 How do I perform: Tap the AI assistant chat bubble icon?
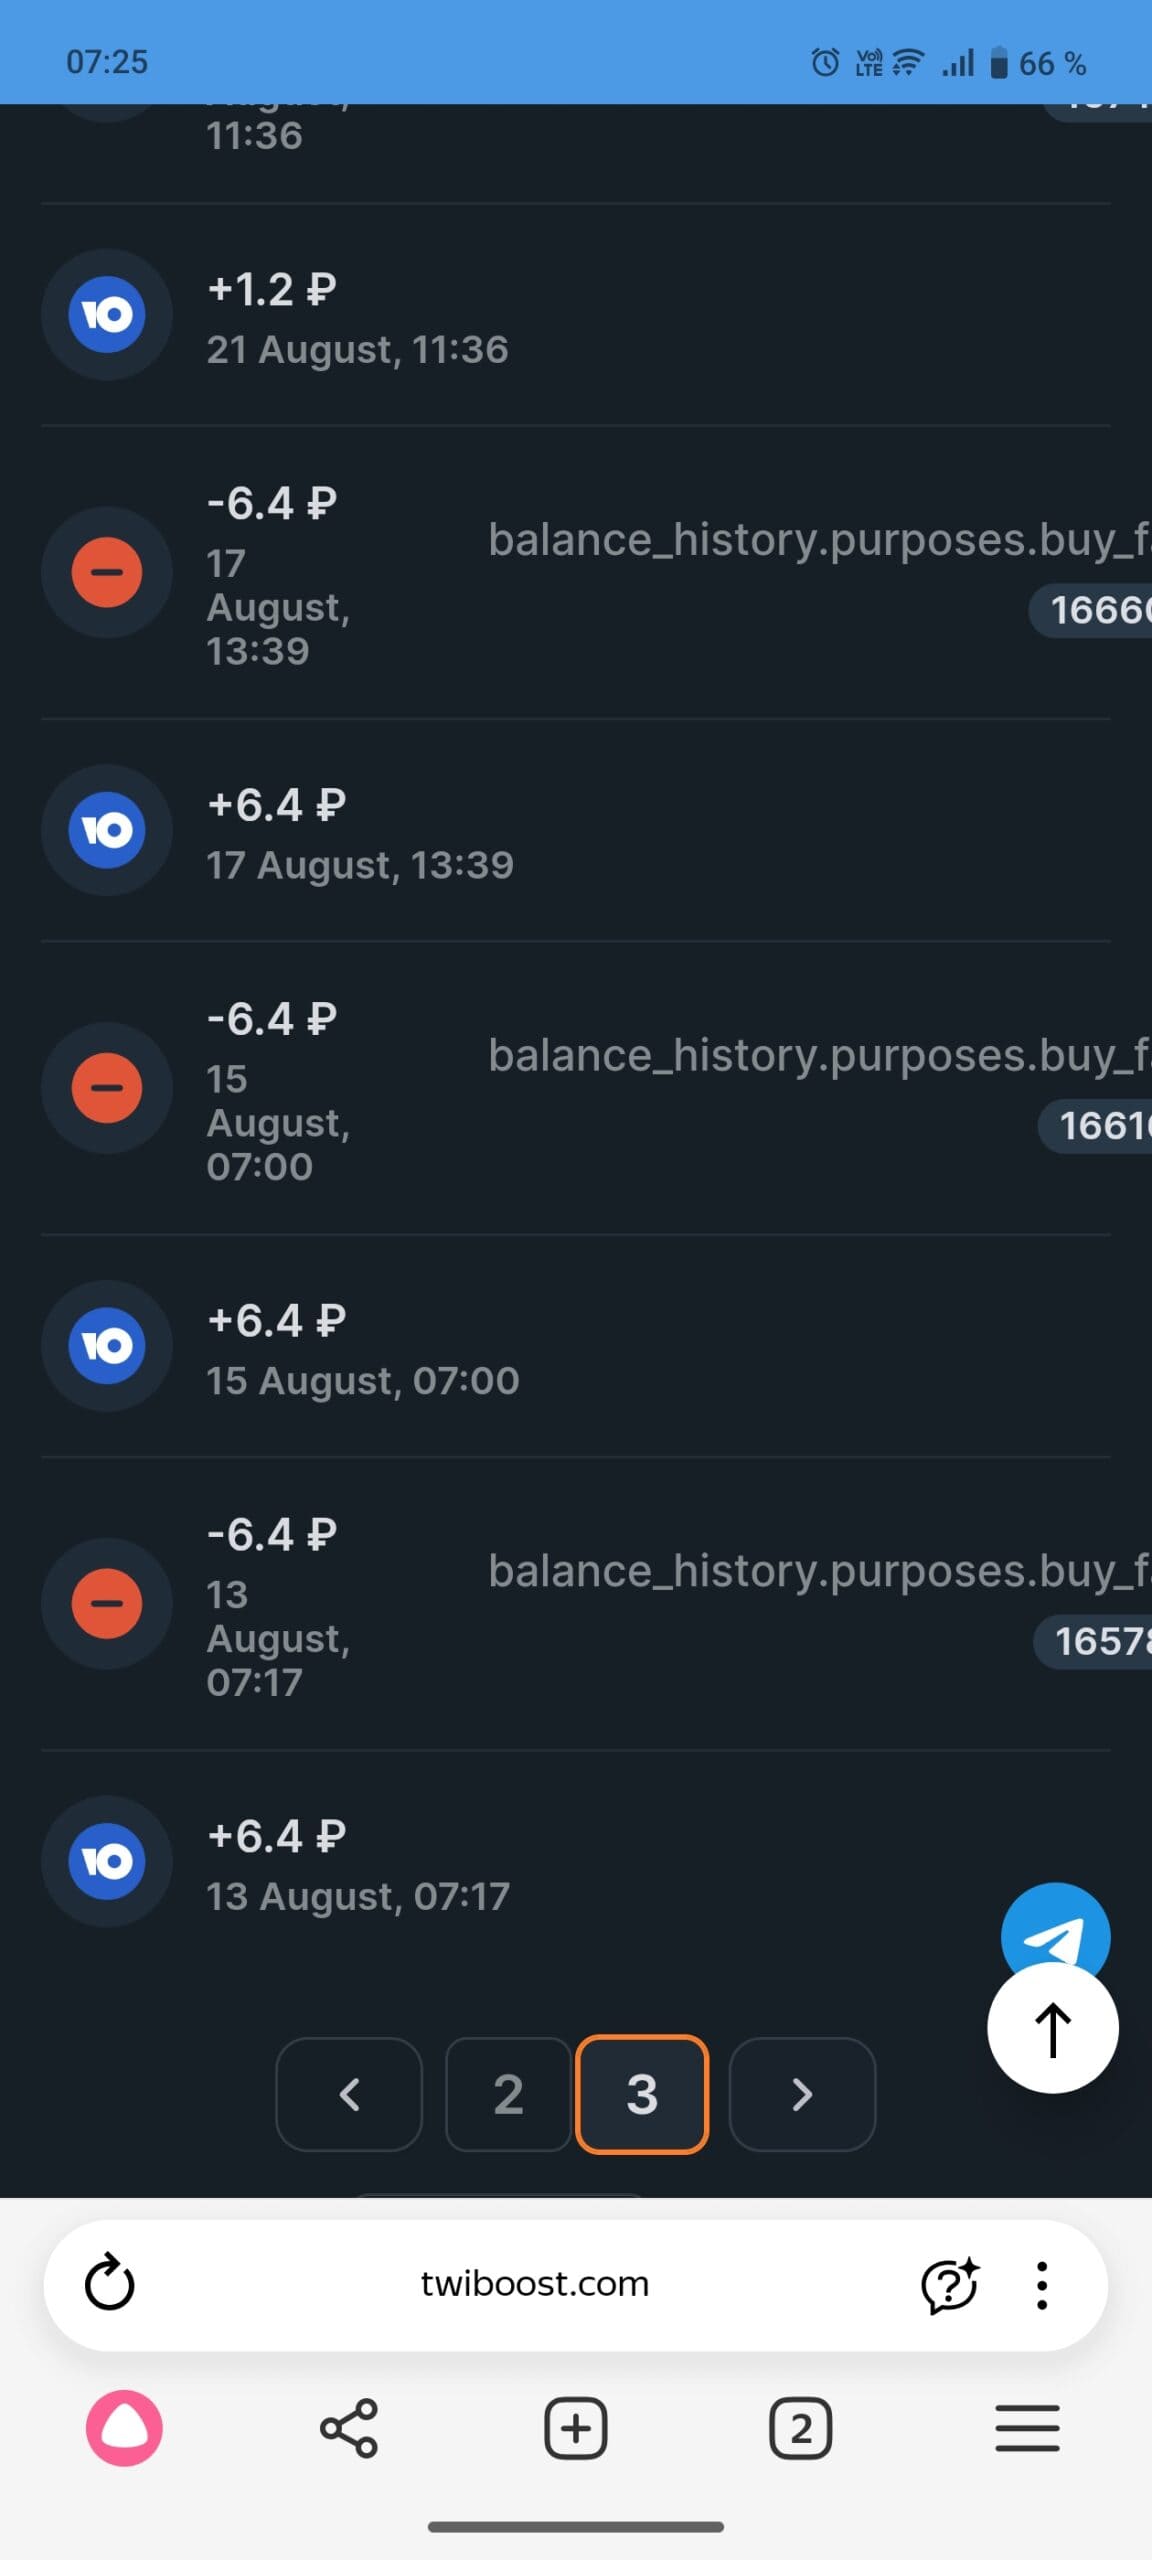[948, 2285]
